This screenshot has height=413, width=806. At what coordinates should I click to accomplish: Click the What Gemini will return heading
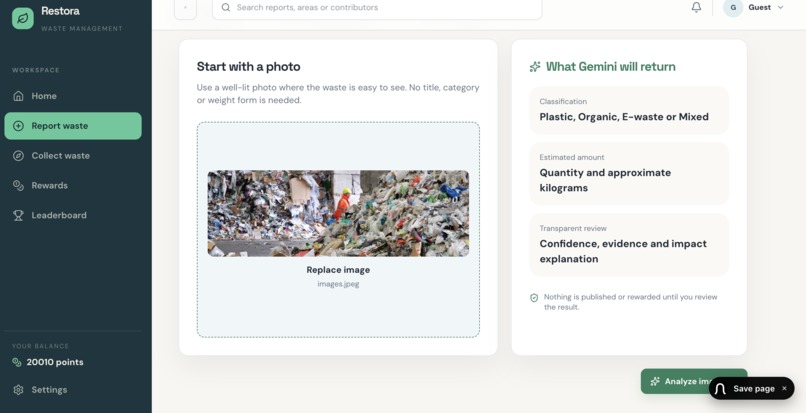pyautogui.click(x=611, y=67)
